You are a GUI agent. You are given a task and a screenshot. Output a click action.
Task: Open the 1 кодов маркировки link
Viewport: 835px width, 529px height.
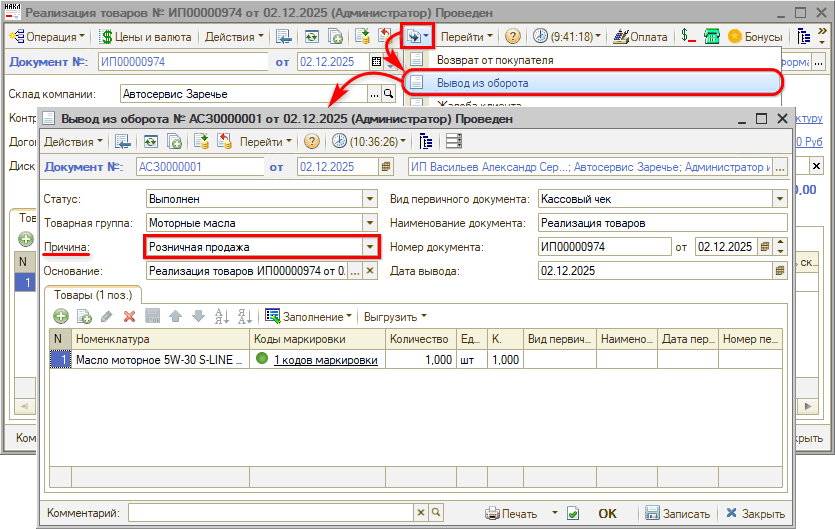[325, 360]
